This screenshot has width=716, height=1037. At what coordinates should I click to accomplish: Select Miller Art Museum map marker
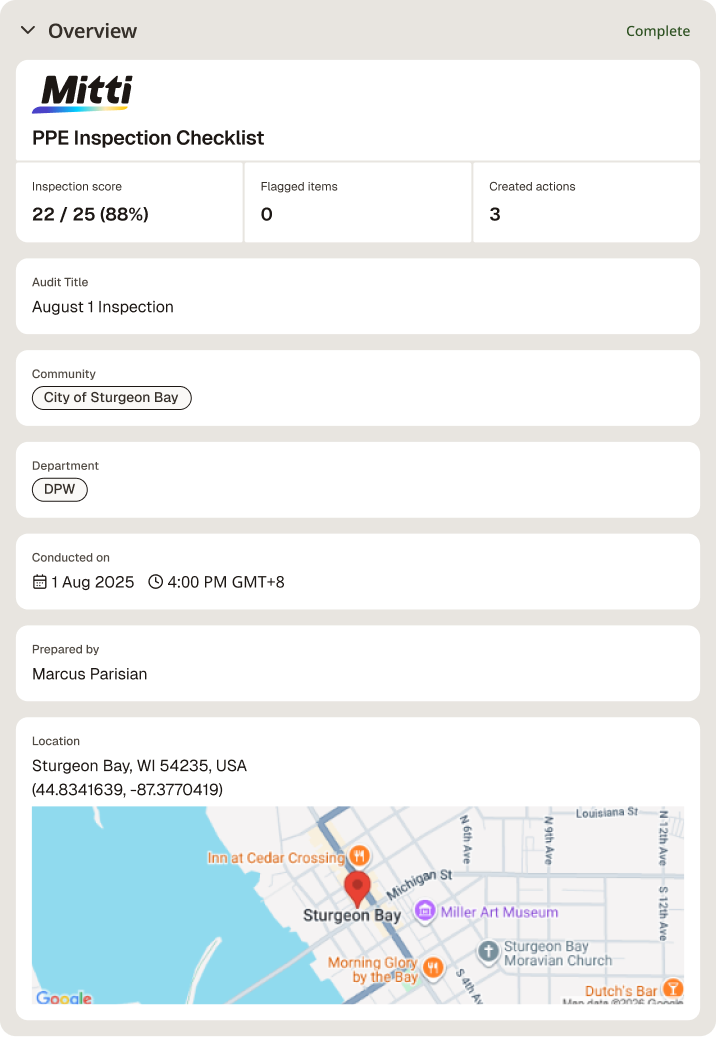click(x=425, y=911)
